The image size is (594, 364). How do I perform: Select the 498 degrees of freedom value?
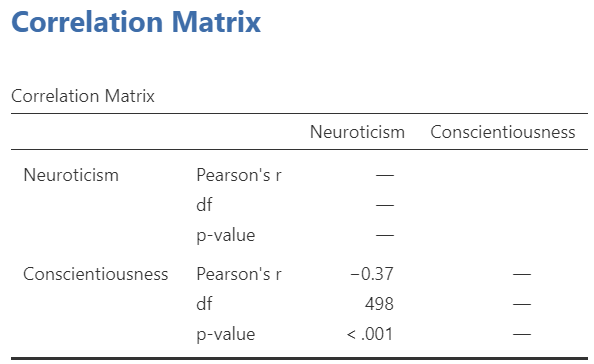(379, 304)
